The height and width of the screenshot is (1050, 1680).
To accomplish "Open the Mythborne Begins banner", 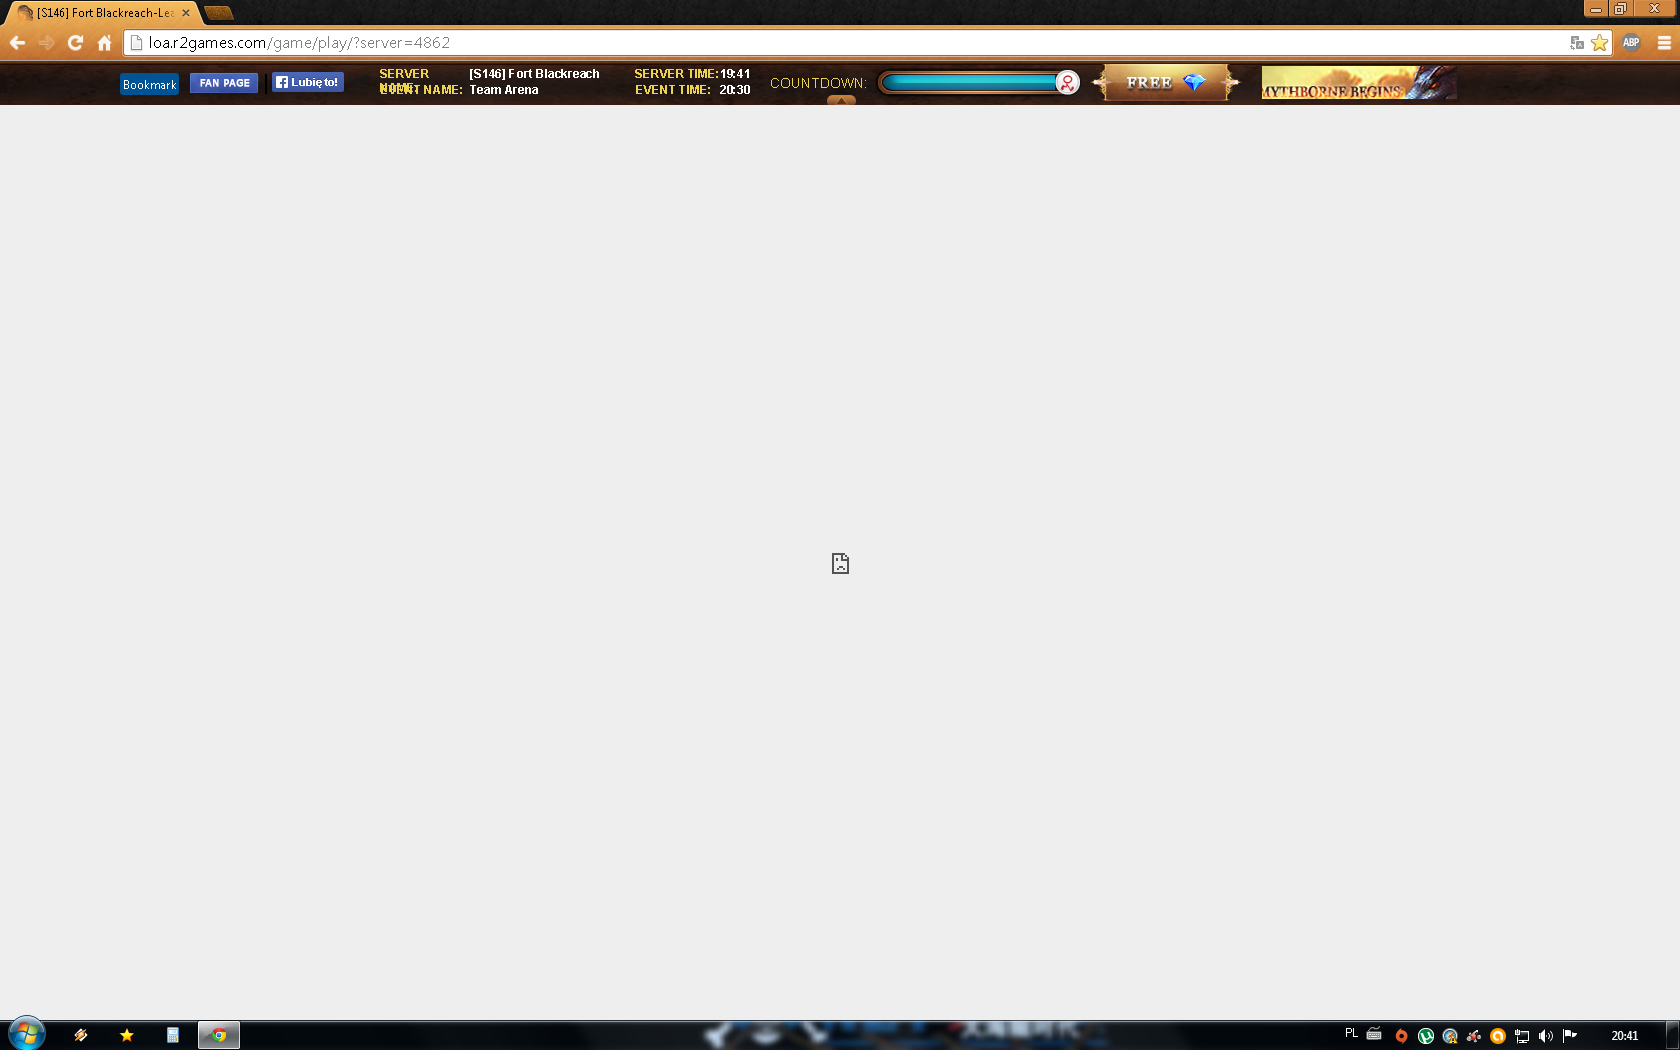I will [1358, 83].
